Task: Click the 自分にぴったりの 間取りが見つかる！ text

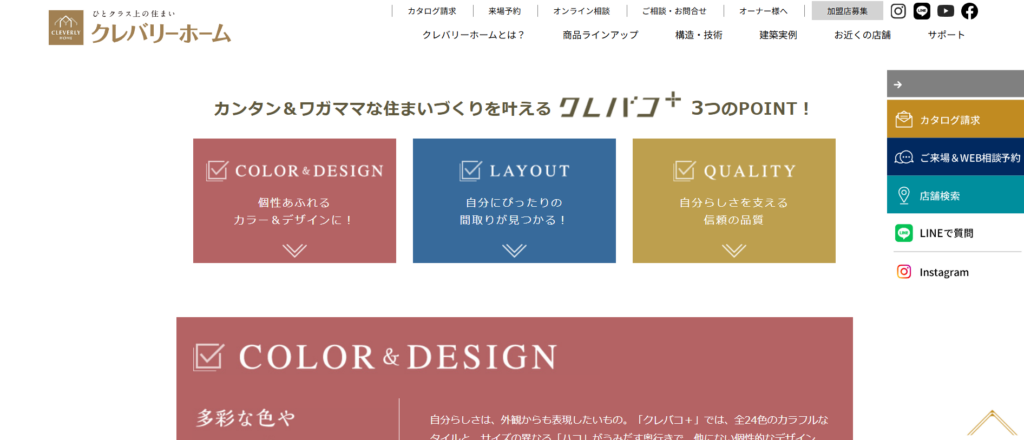Action: click(514, 211)
